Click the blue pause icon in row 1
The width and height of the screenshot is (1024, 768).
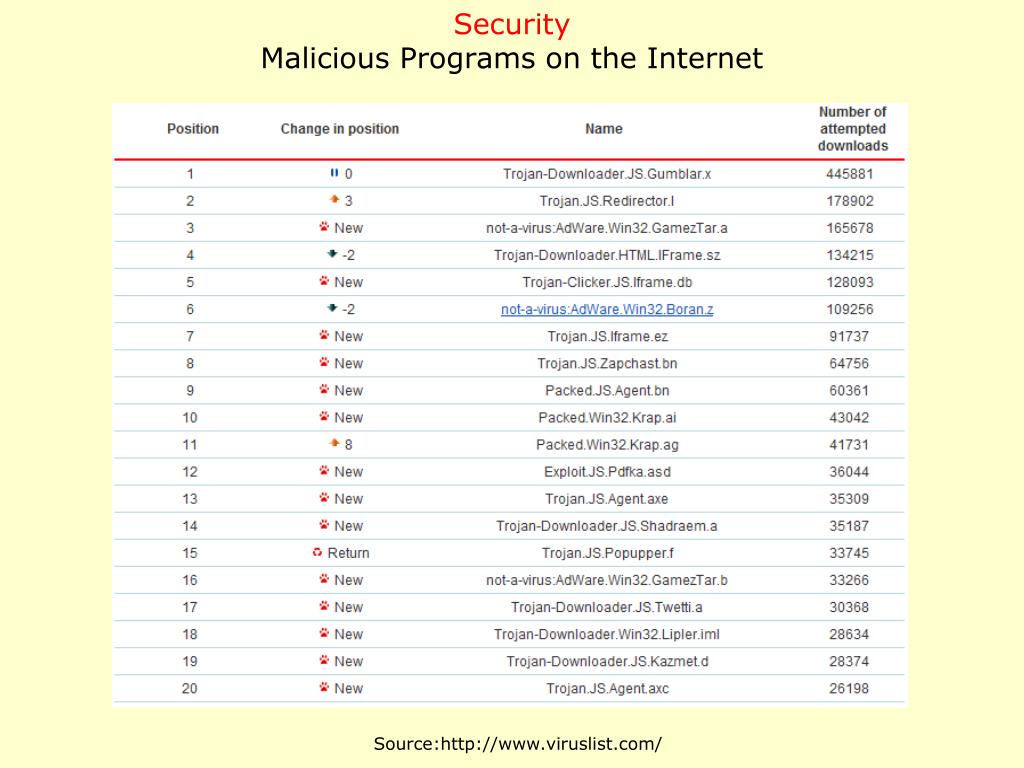[x=334, y=173]
